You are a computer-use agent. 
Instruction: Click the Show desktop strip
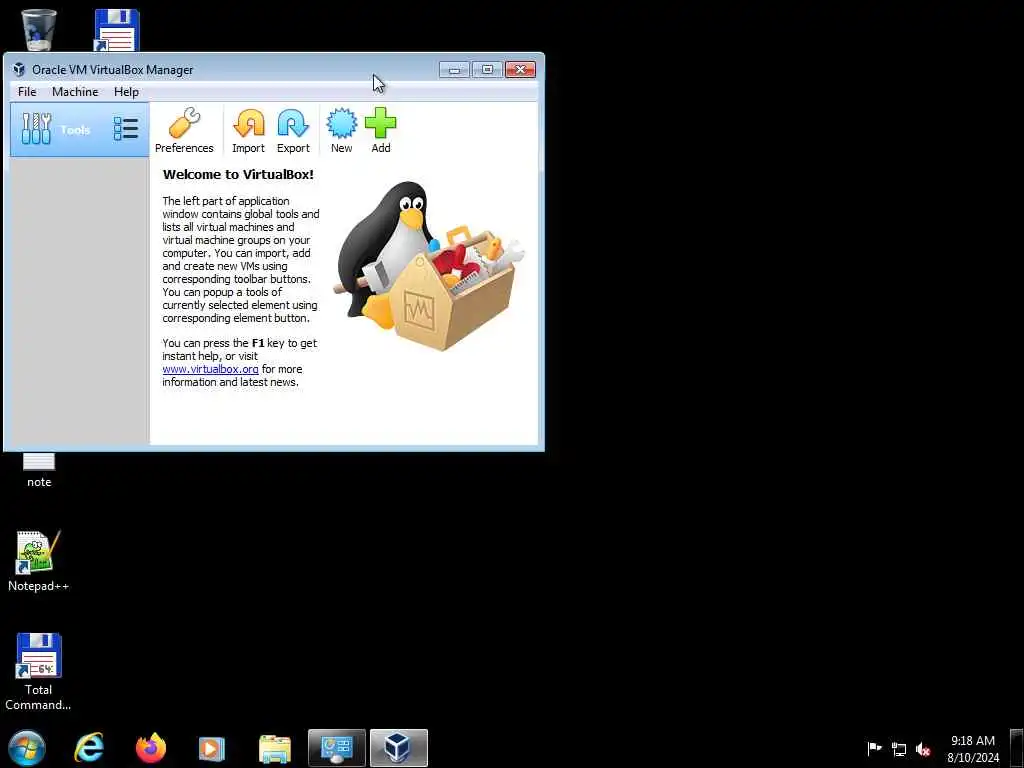[x=1017, y=748]
